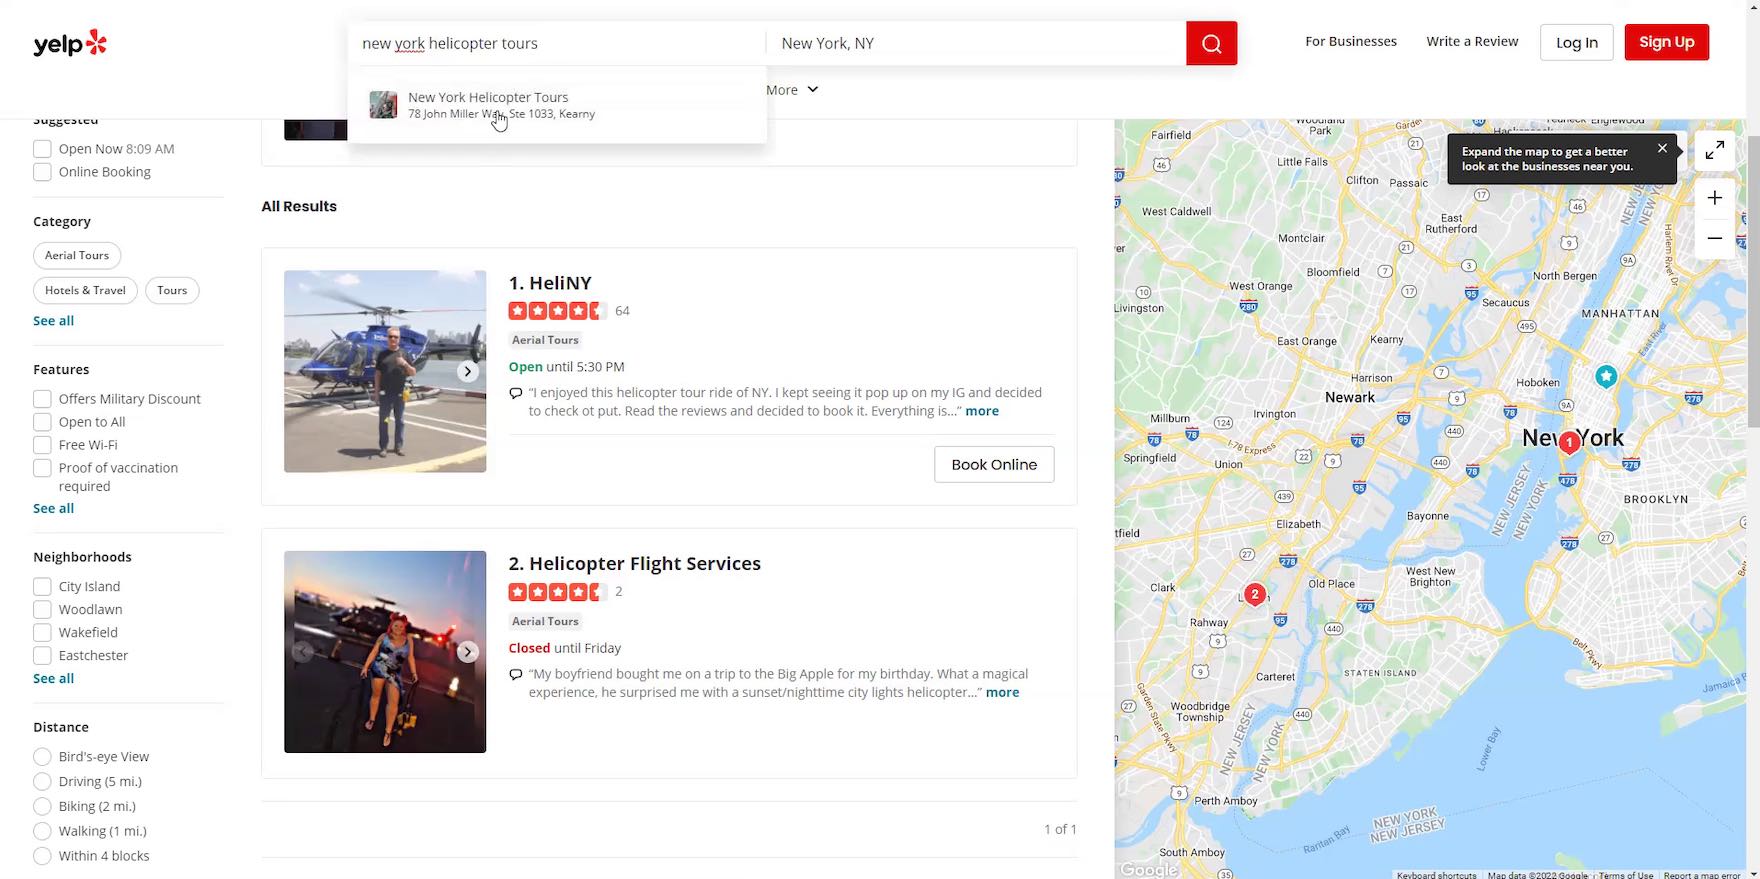Tick the City Island neighborhood checkbox
The width and height of the screenshot is (1760, 879).
tap(42, 587)
